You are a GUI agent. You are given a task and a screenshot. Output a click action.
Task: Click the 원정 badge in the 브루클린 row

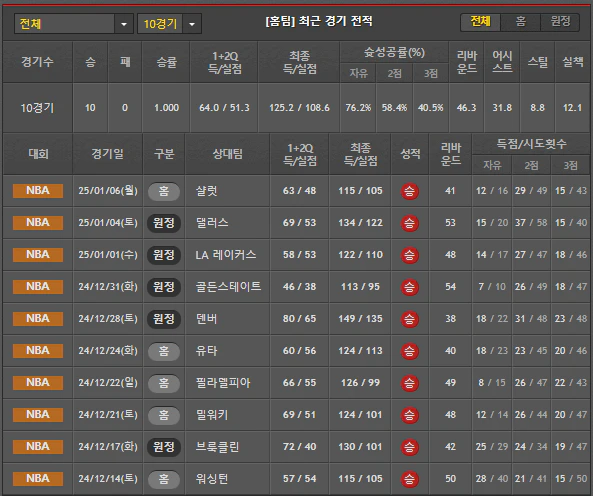[x=164, y=447]
